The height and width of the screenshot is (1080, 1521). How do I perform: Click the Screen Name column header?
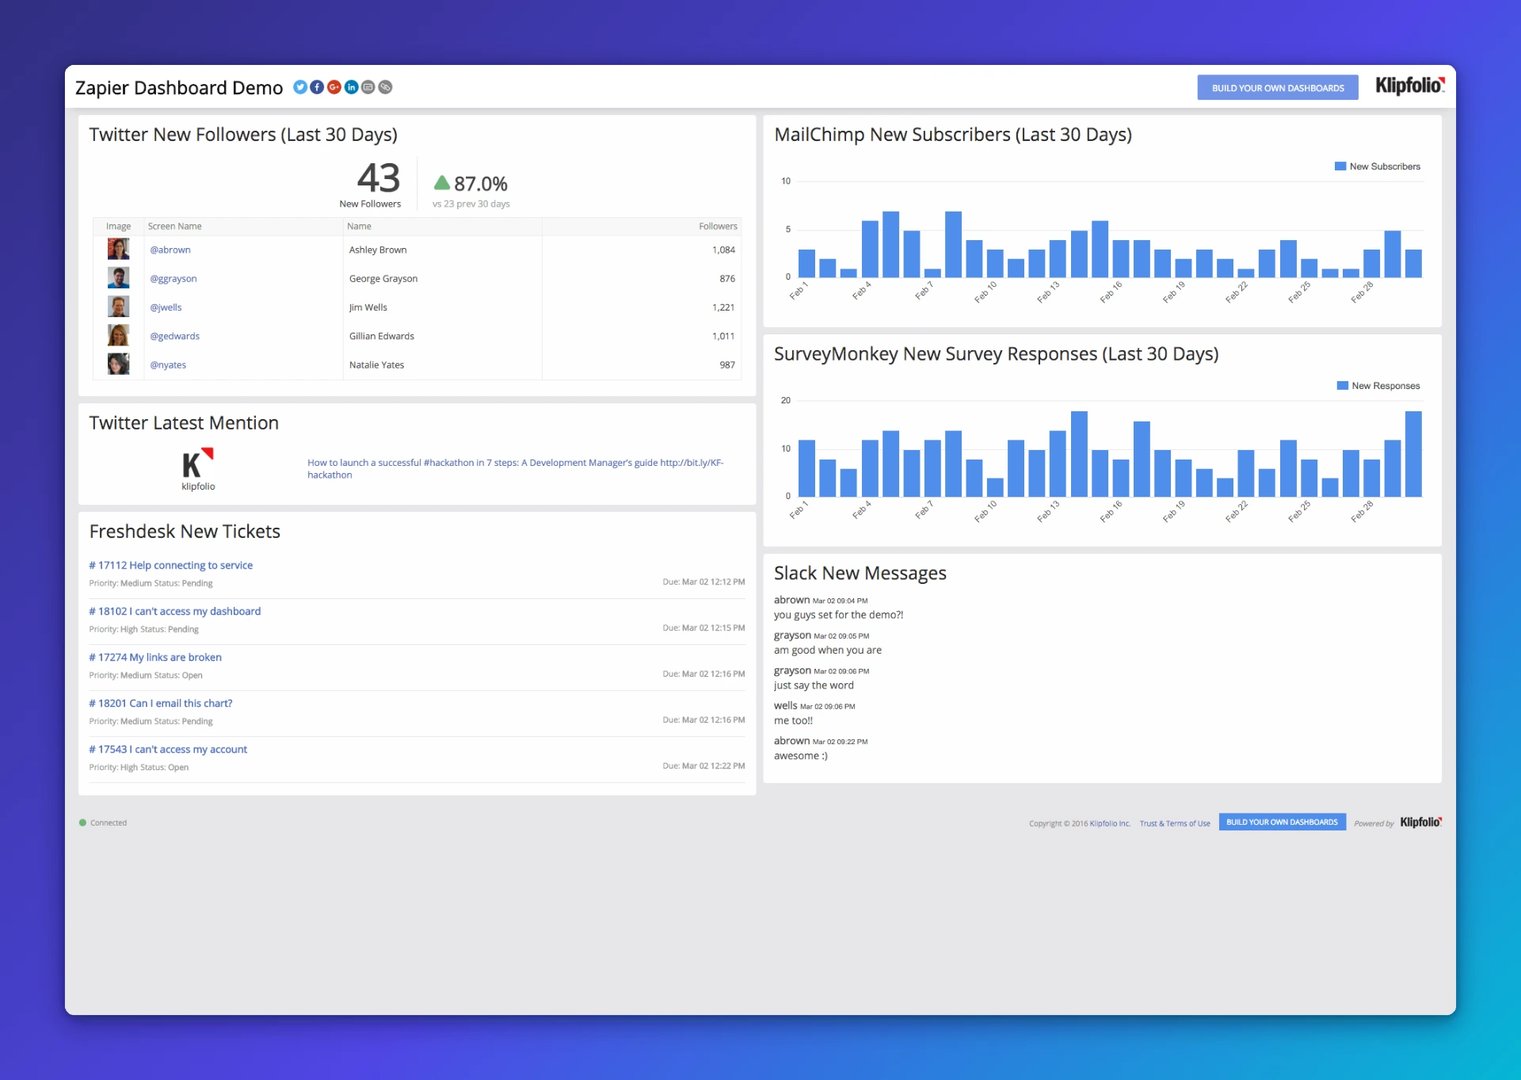(x=175, y=227)
